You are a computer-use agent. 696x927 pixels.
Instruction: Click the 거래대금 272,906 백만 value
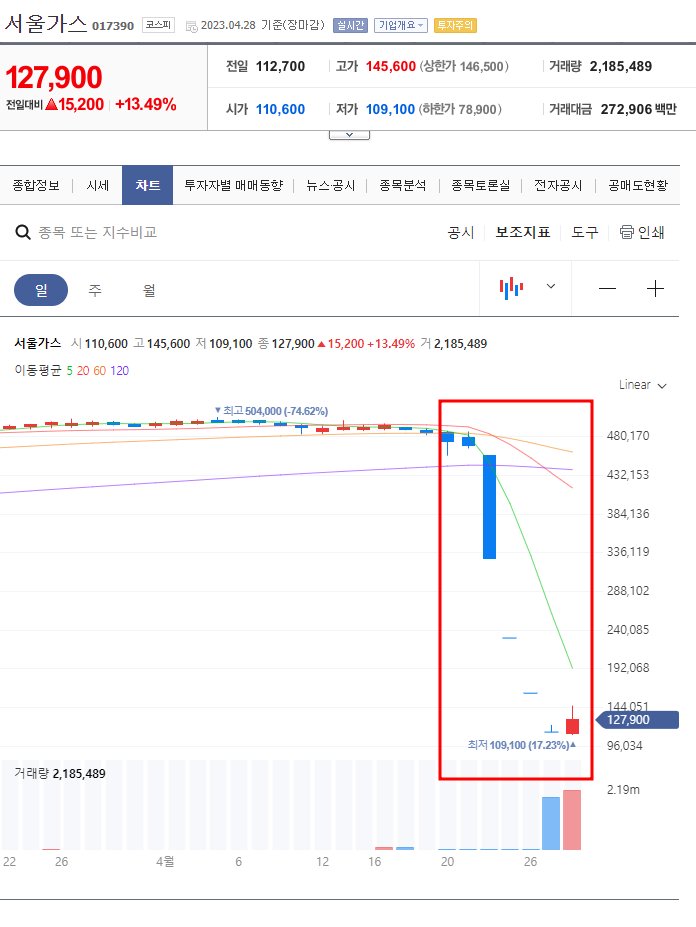pyautogui.click(x=639, y=109)
